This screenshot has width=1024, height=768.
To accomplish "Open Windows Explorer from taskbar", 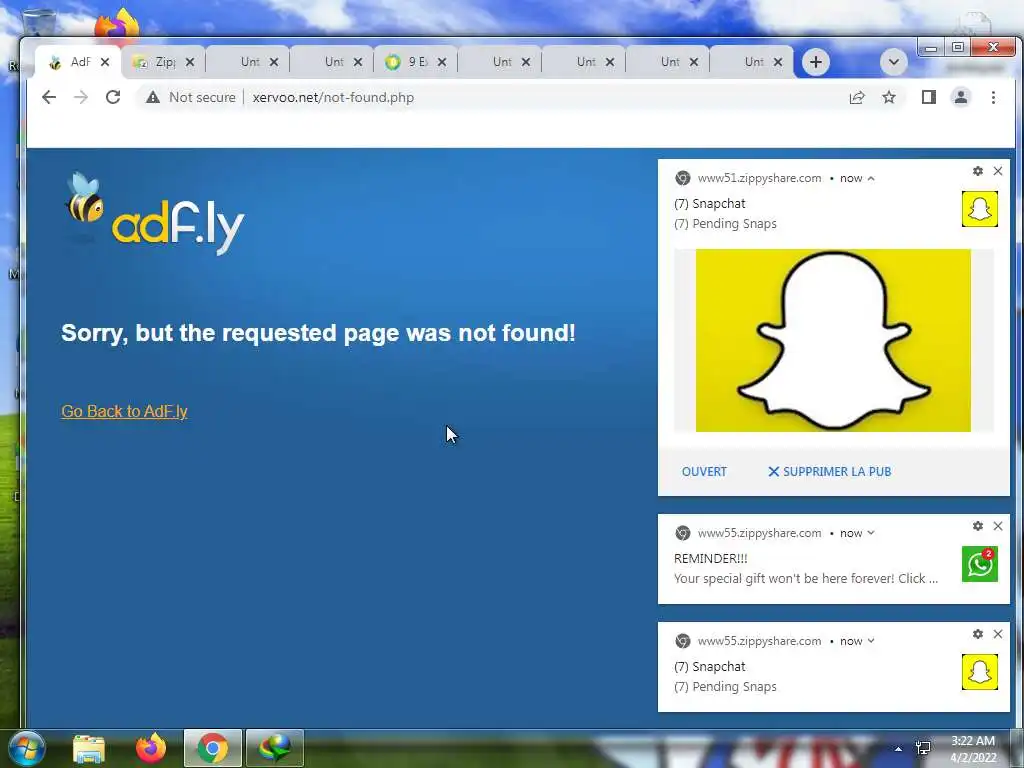I will pyautogui.click(x=89, y=748).
